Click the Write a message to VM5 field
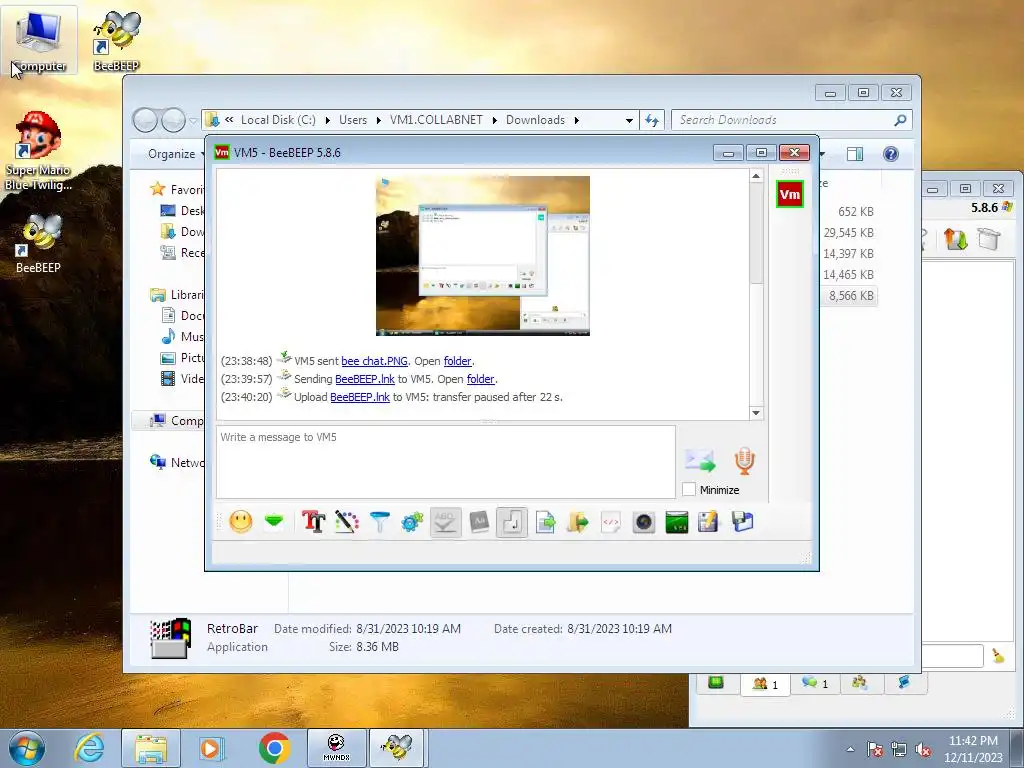Screen dimensions: 1024x768 click(445, 462)
